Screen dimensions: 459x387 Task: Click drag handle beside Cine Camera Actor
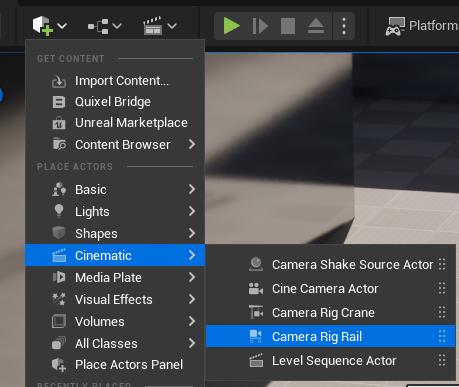pos(442,288)
